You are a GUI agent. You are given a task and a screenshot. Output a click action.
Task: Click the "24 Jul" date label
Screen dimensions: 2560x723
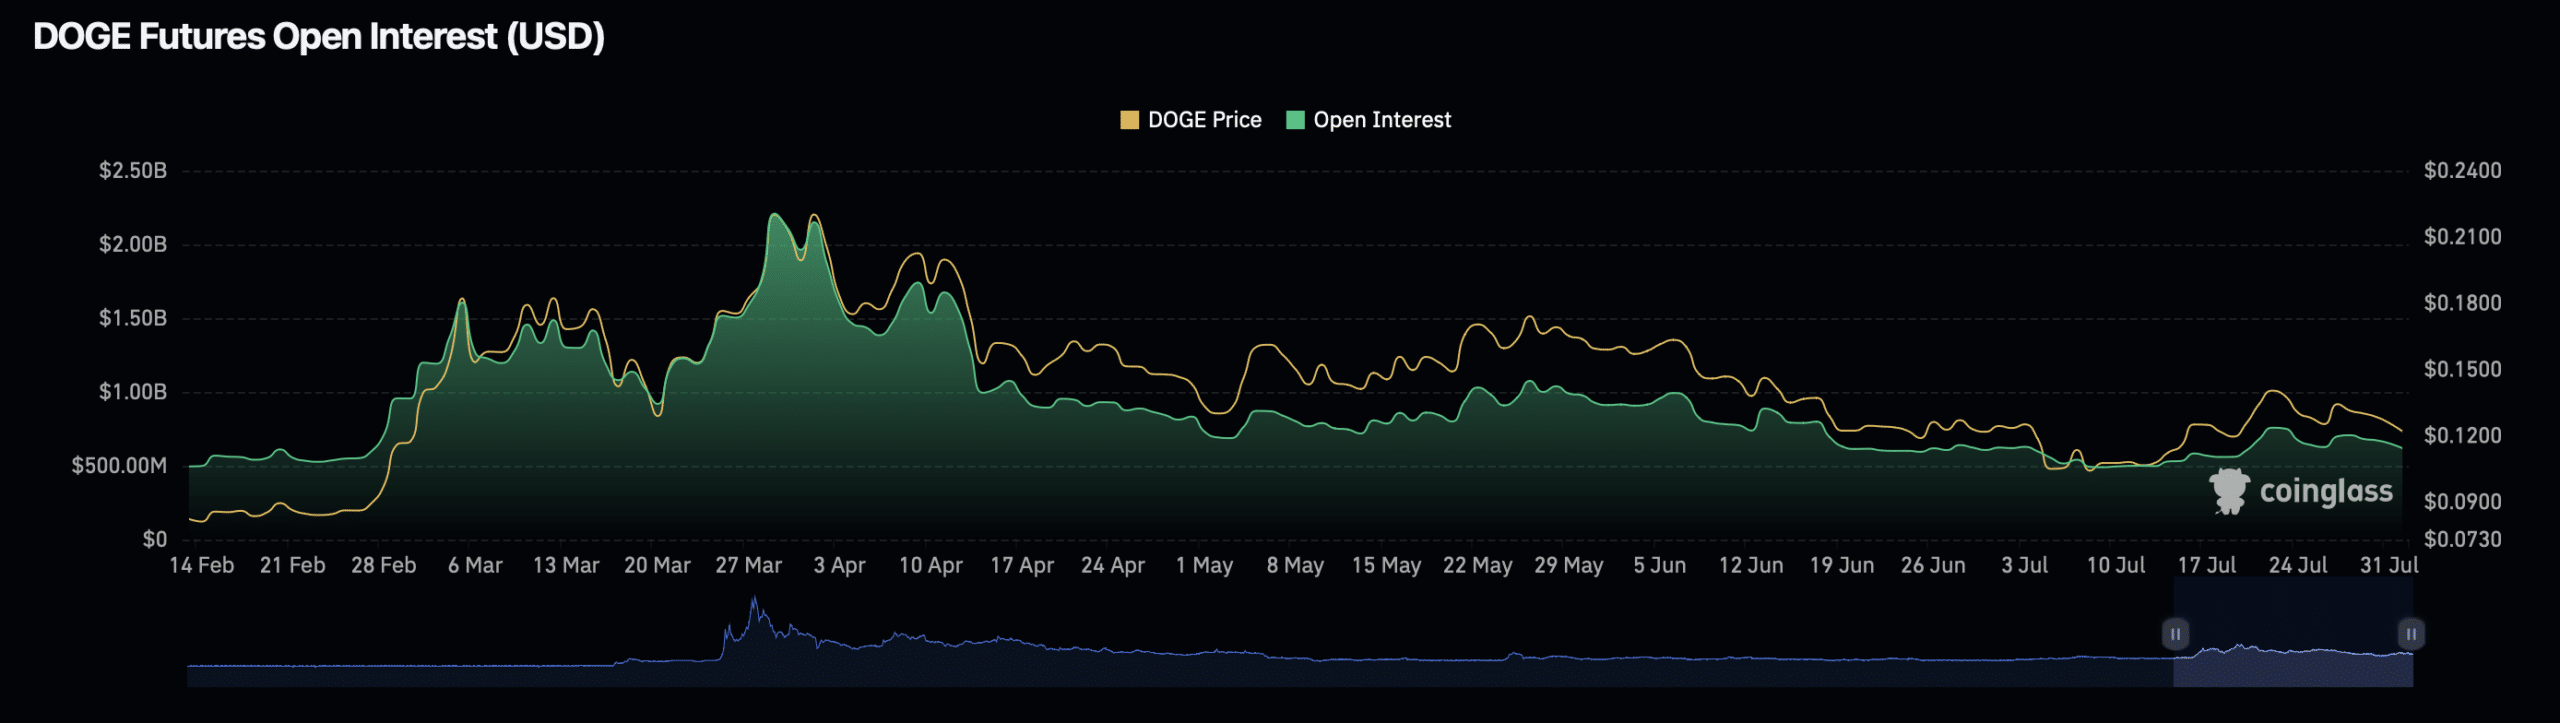pos(2298,566)
